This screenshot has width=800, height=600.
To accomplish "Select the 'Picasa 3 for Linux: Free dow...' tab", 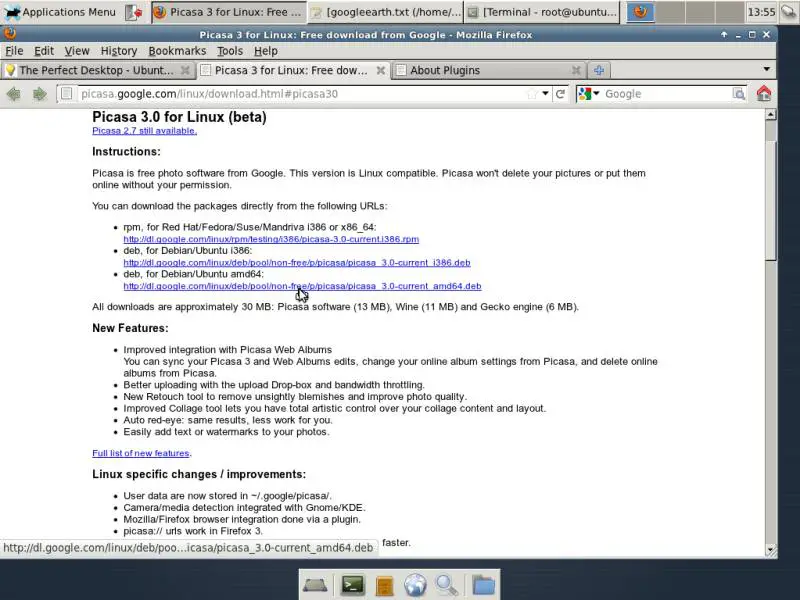I will 293,70.
